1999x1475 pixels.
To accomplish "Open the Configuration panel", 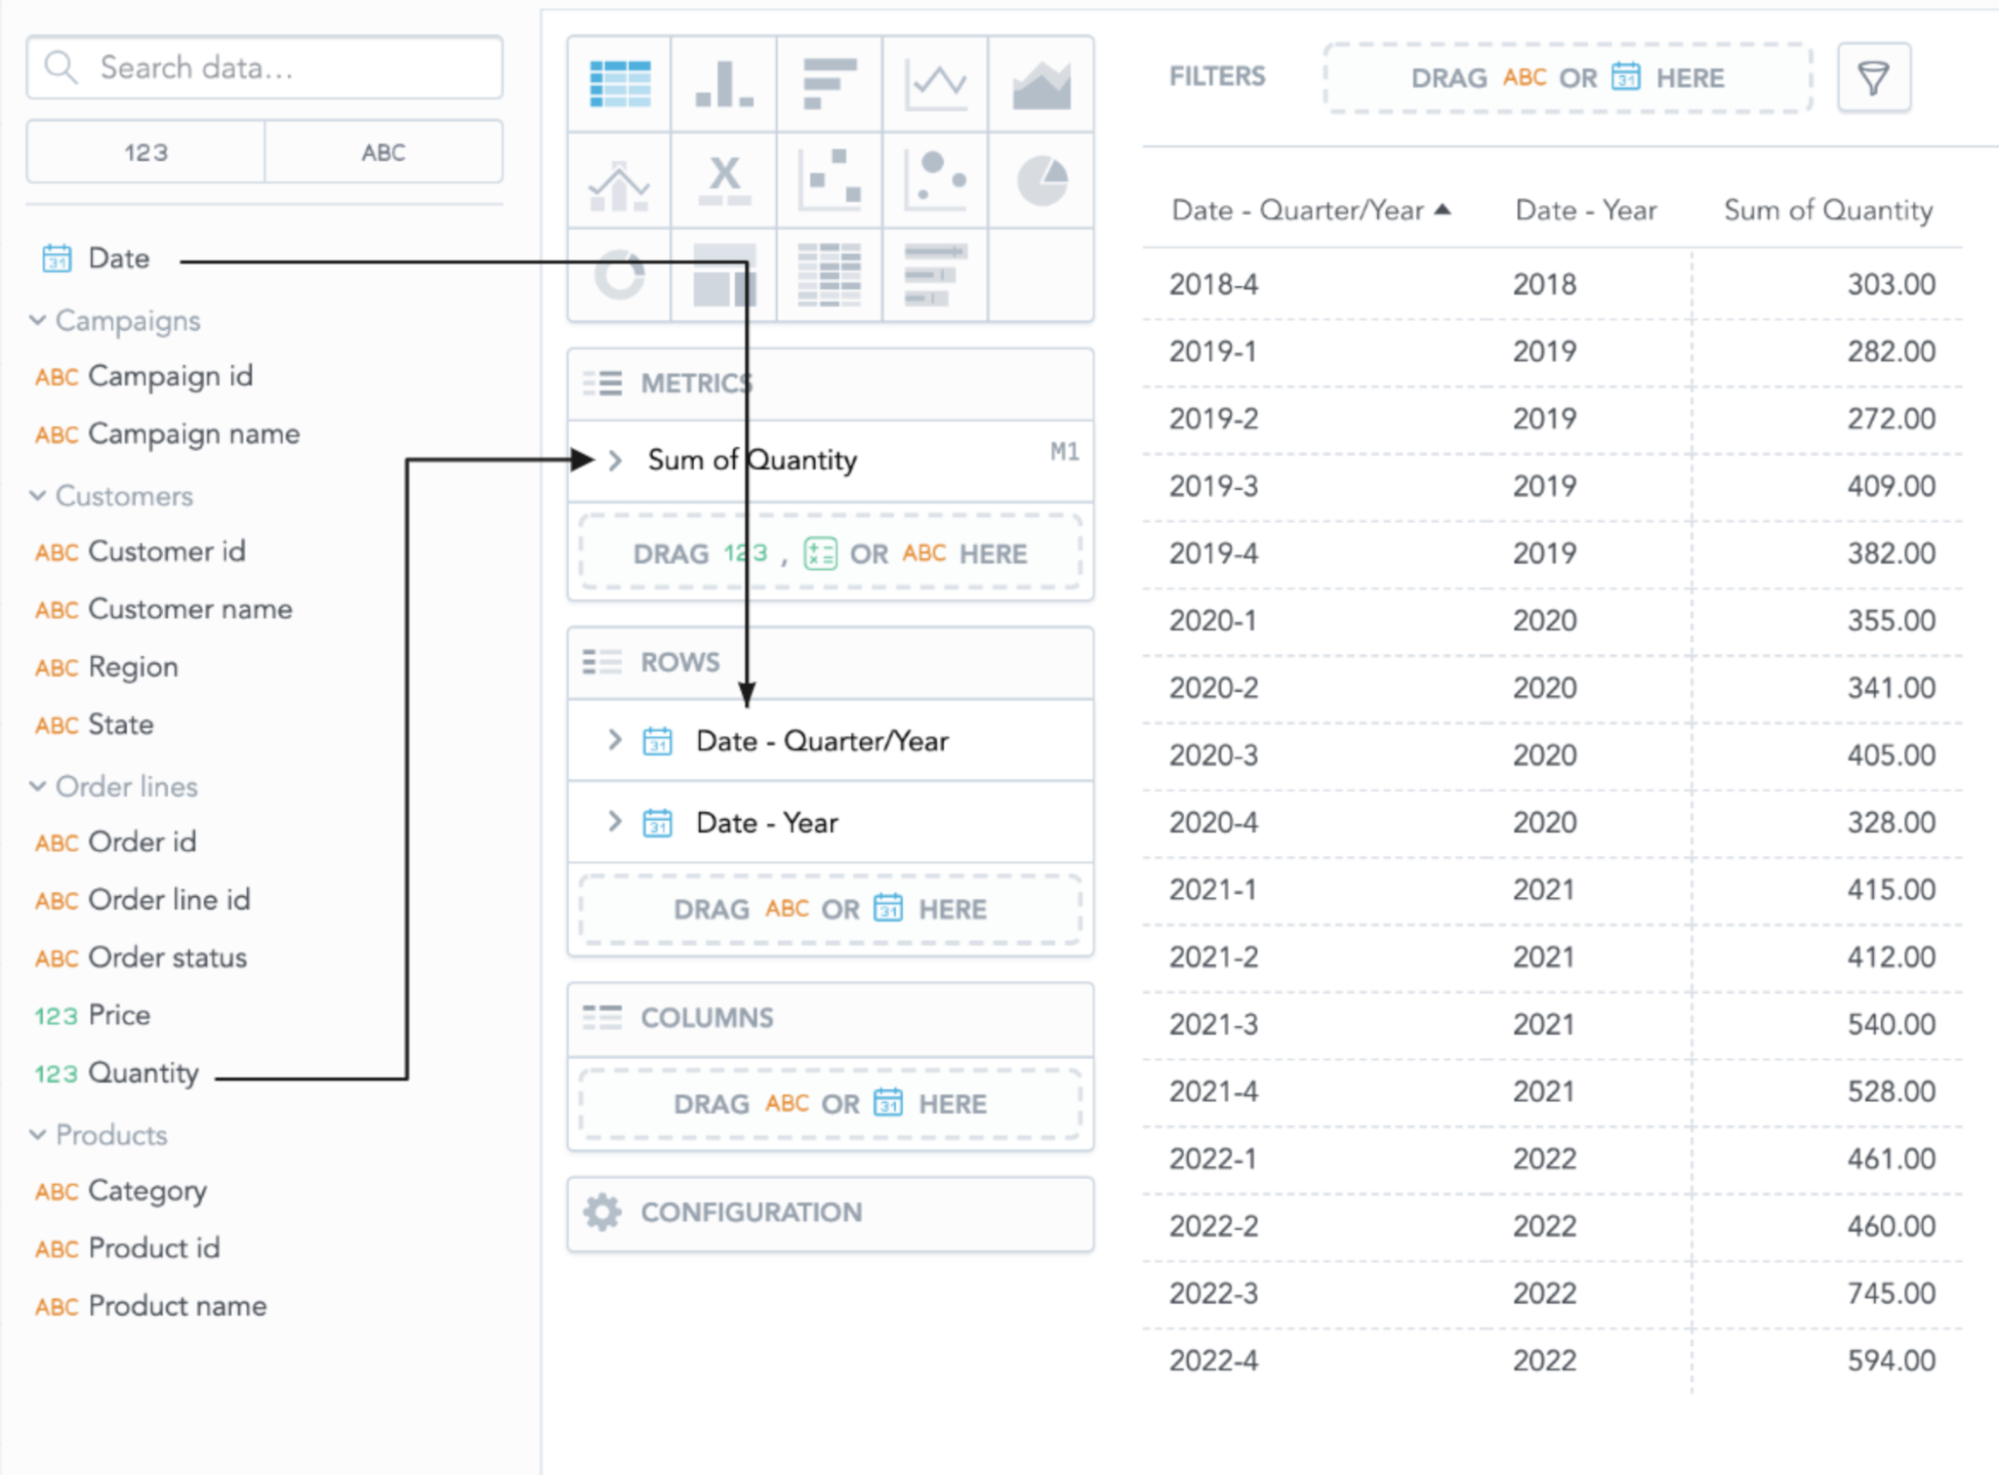I will pos(751,1212).
